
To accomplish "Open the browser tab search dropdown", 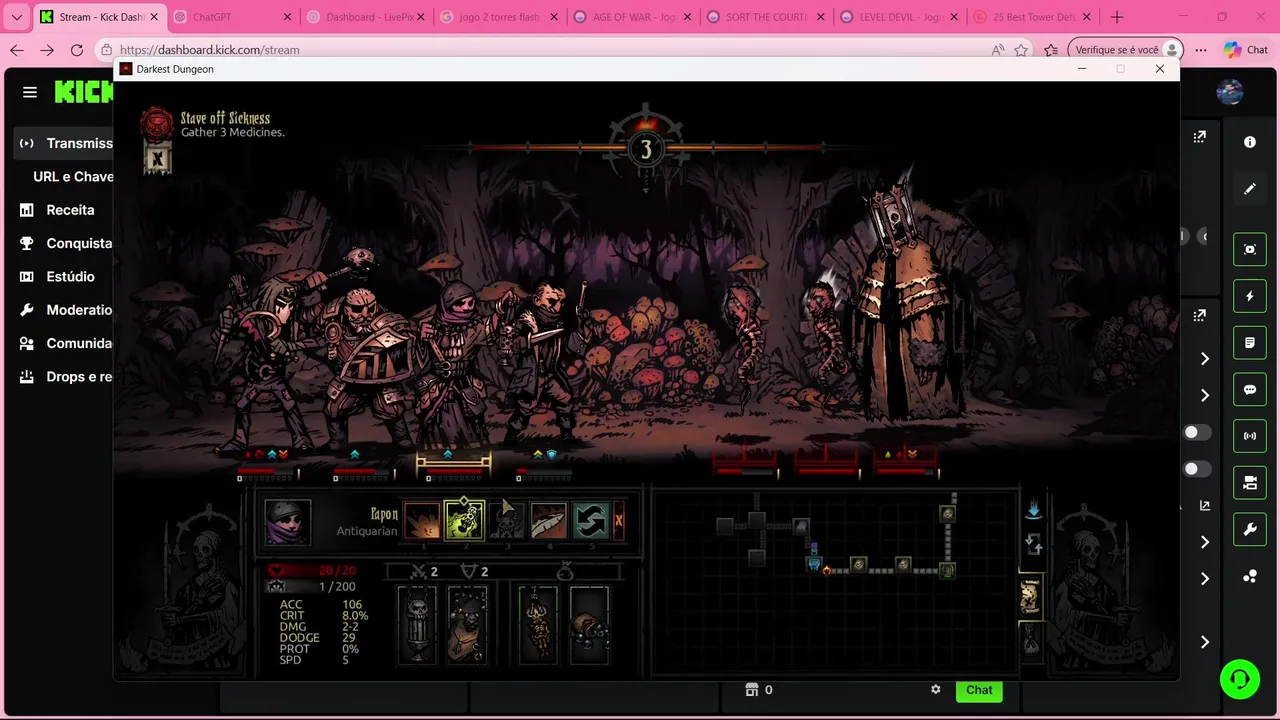I will [x=17, y=17].
